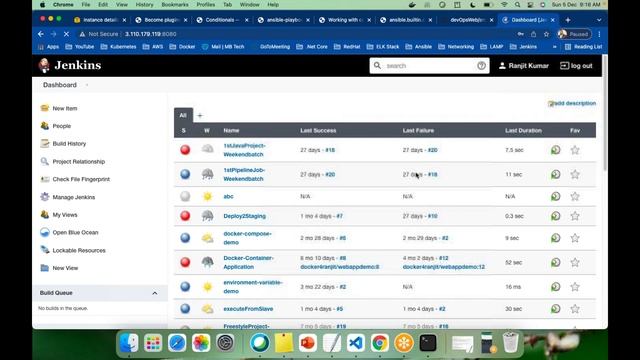Show more bookmarks overflow chevron

(x=554, y=47)
